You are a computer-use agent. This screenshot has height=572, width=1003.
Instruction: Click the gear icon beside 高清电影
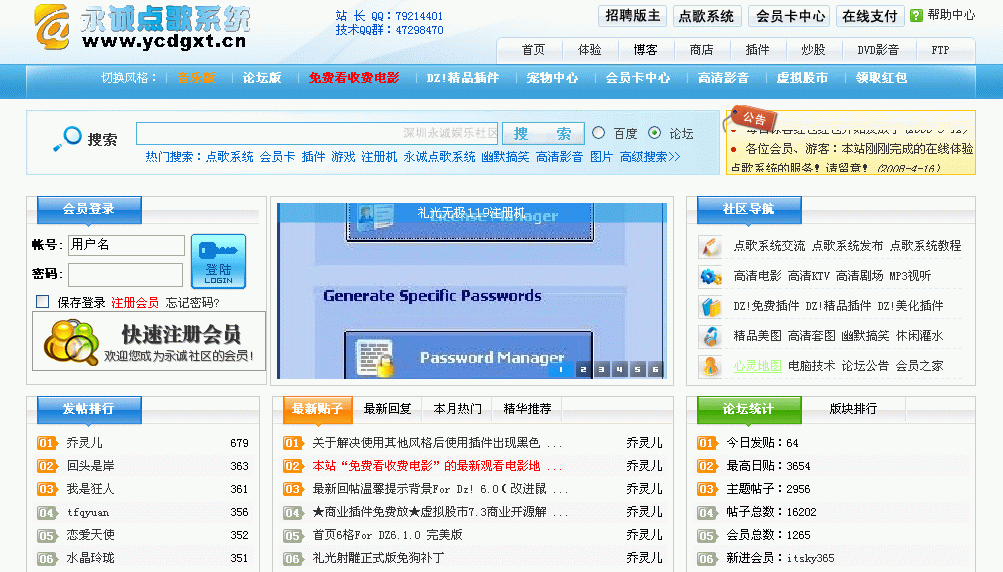tap(710, 276)
